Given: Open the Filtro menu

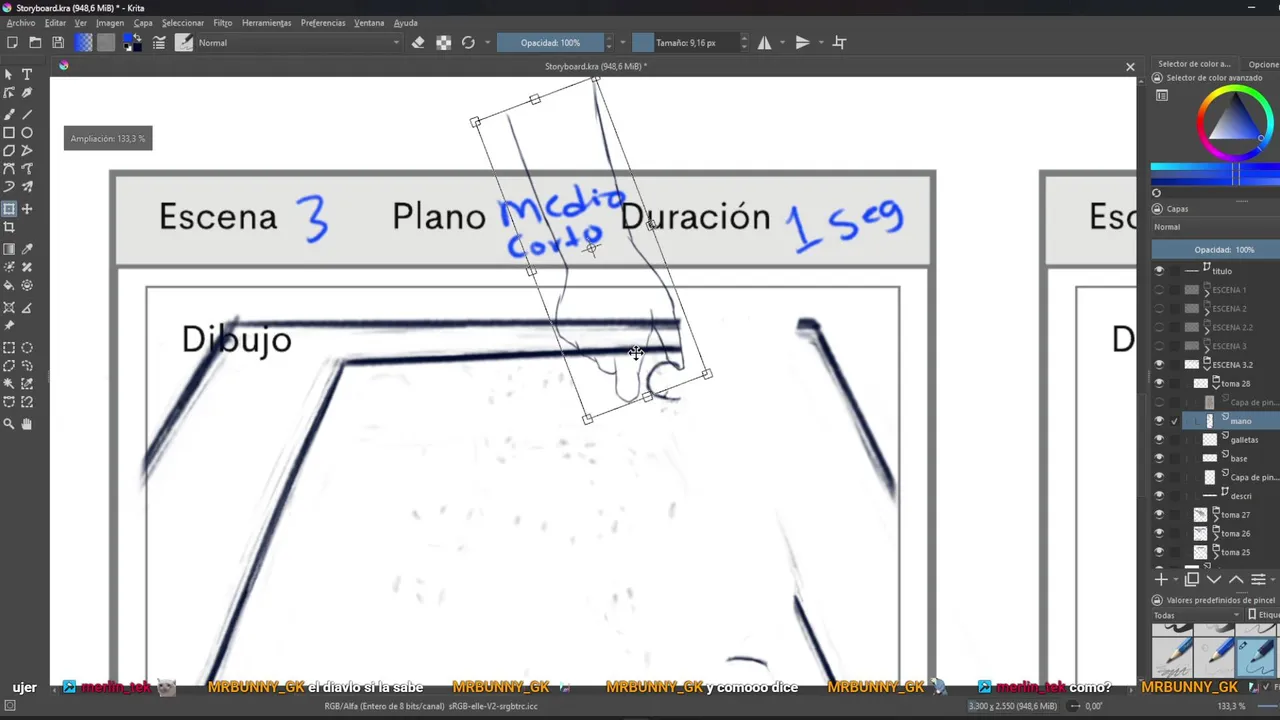Looking at the screenshot, I should click(x=222, y=23).
